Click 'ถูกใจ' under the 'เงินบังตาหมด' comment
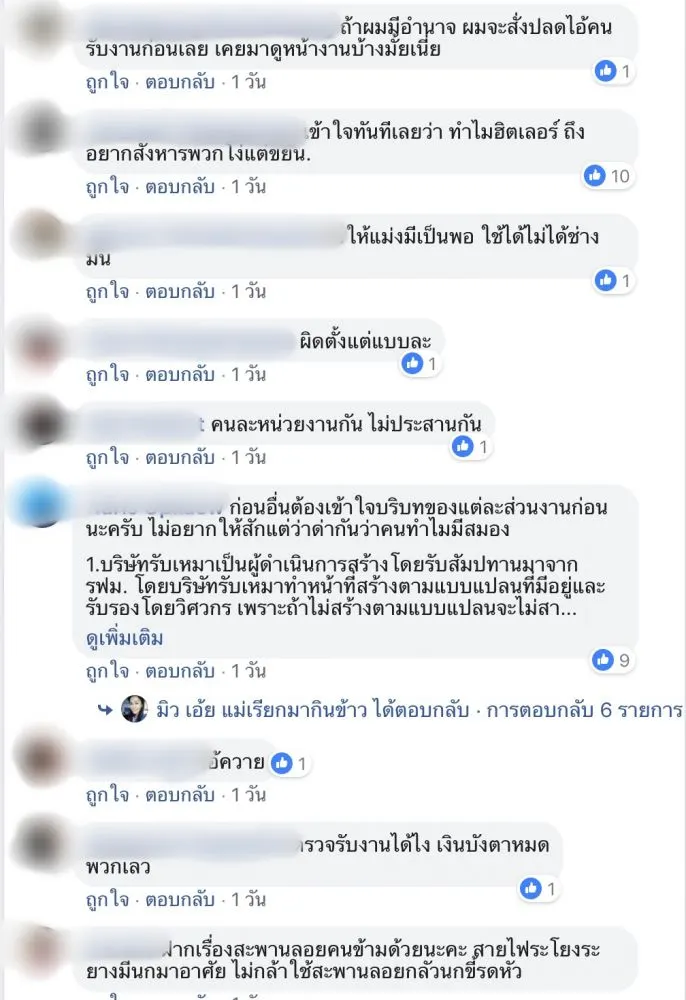Image resolution: width=686 pixels, height=1000 pixels. [107, 900]
